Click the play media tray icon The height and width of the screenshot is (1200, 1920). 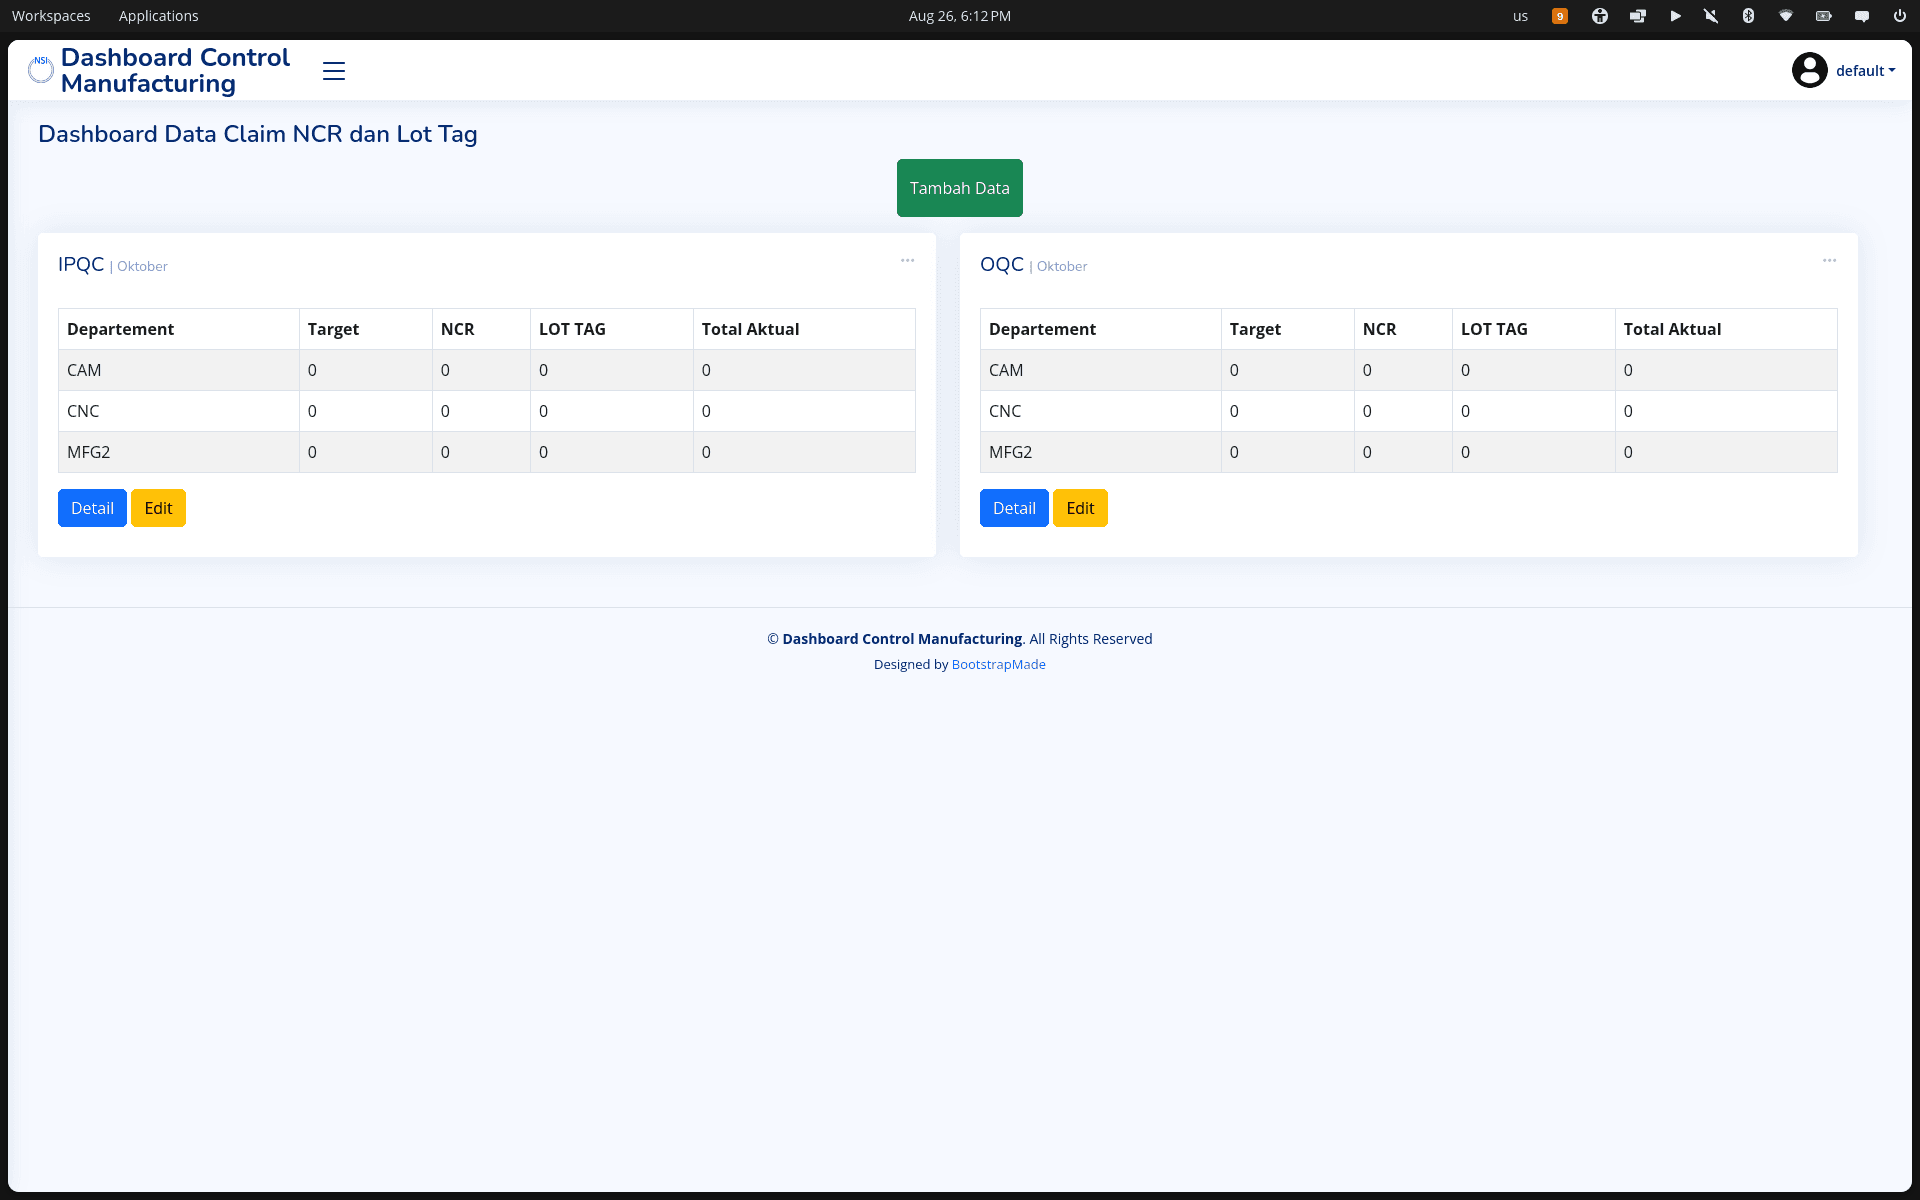(x=1675, y=16)
